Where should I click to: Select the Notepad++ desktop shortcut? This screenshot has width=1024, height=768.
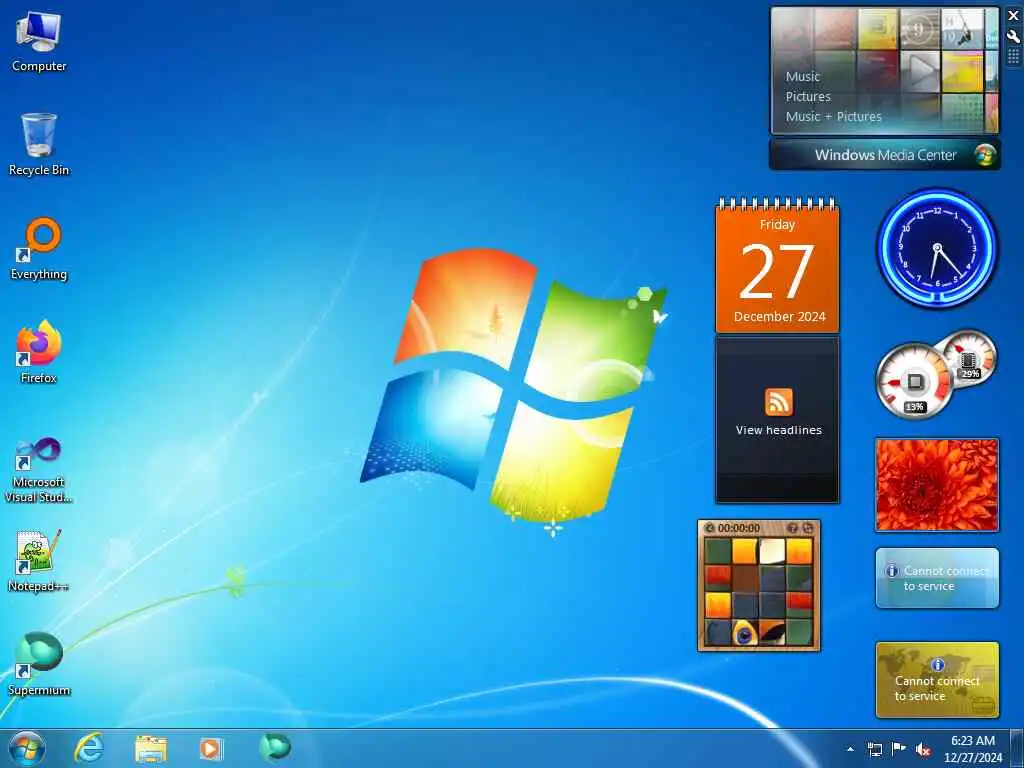(x=39, y=560)
